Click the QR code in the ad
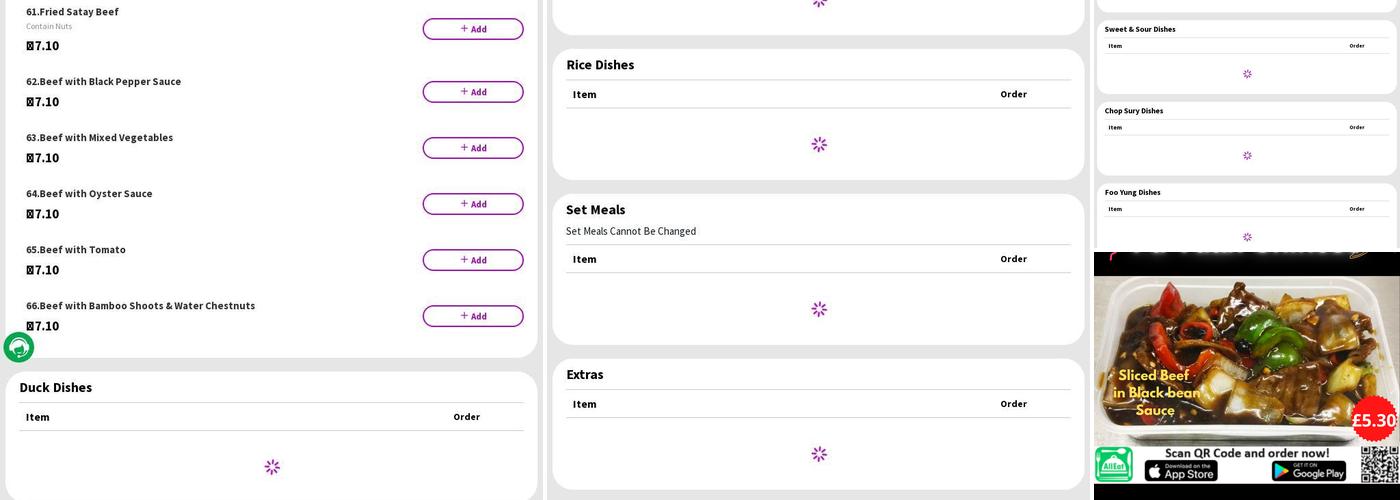 1379,465
